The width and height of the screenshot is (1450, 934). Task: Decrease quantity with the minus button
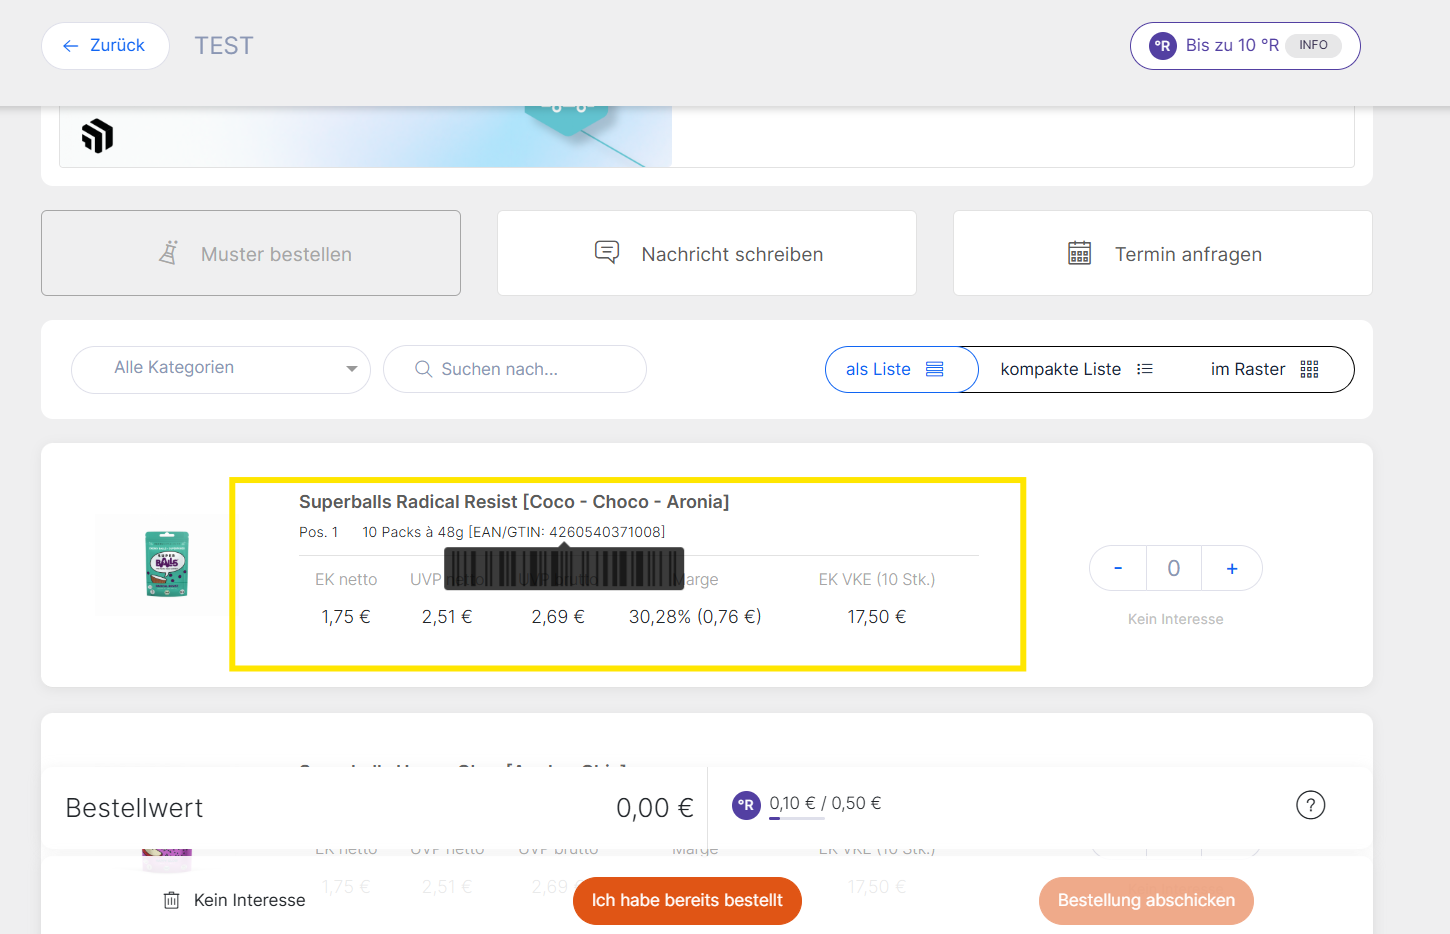tap(1118, 568)
